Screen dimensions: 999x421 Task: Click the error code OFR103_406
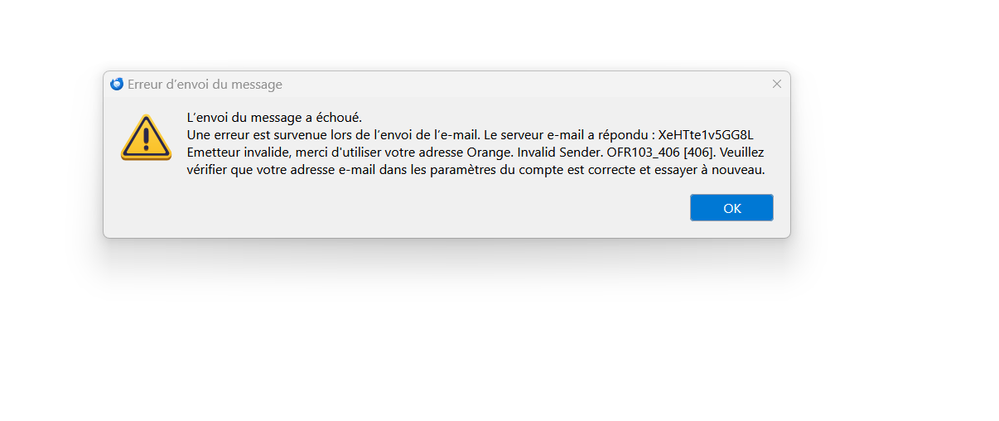tap(646, 153)
